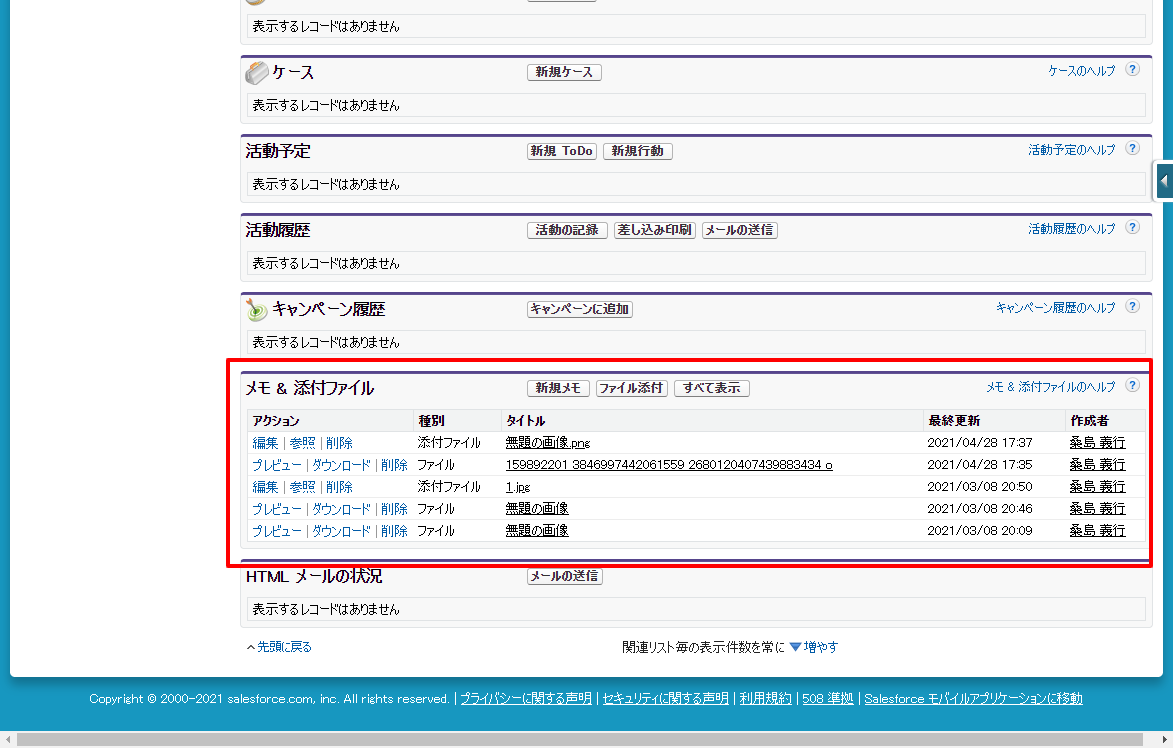Download the 159892201 file
The image size is (1173, 748).
coord(341,465)
